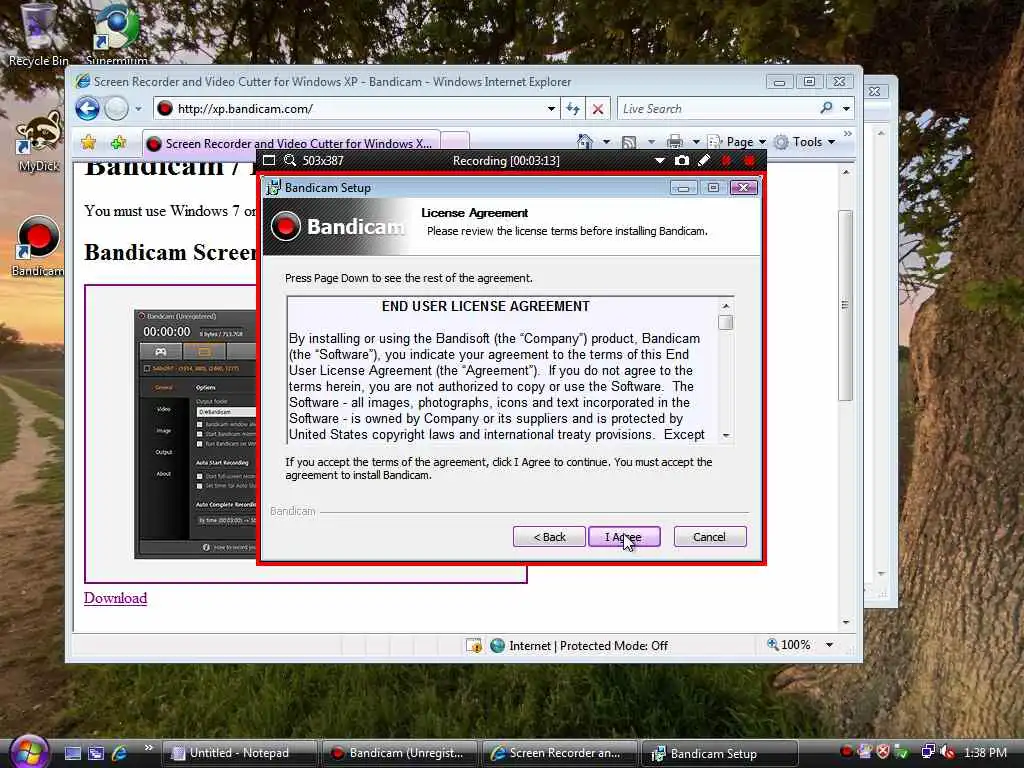Go back in Internet Explorer
The width and height of the screenshot is (1024, 768).
pos(88,108)
